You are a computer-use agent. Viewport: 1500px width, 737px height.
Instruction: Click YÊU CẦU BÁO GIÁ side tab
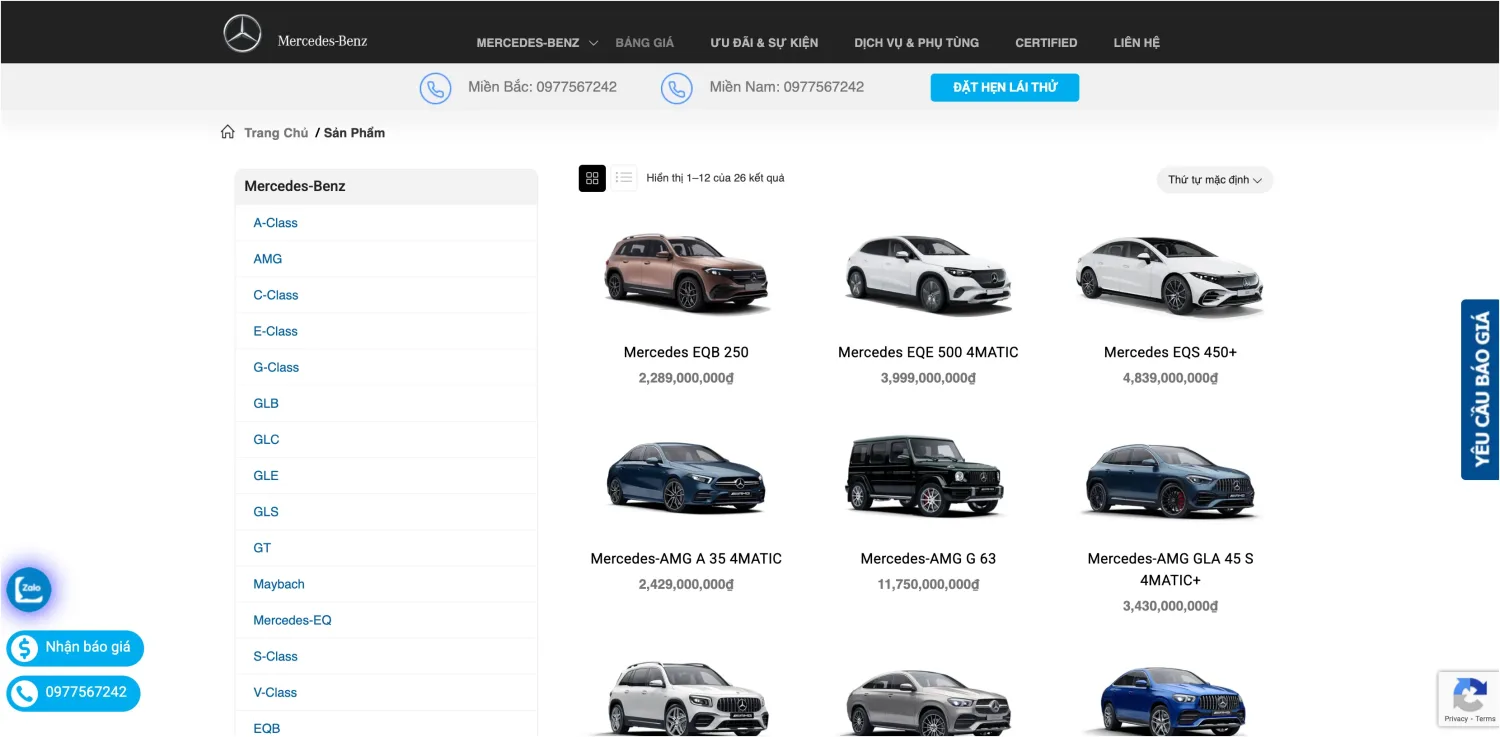1481,390
